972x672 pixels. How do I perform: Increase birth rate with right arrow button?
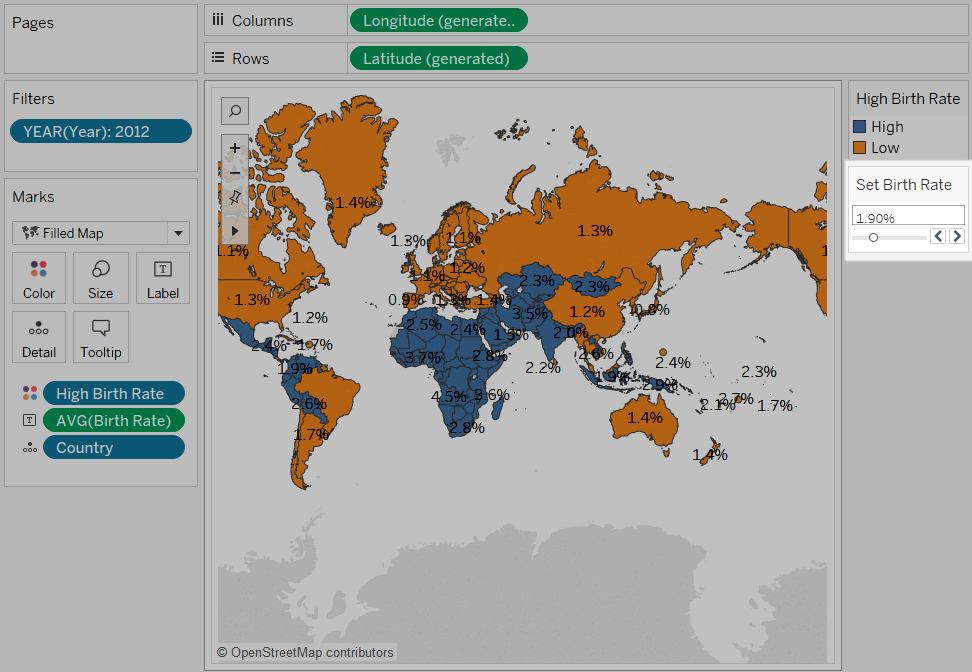pyautogui.click(x=957, y=236)
